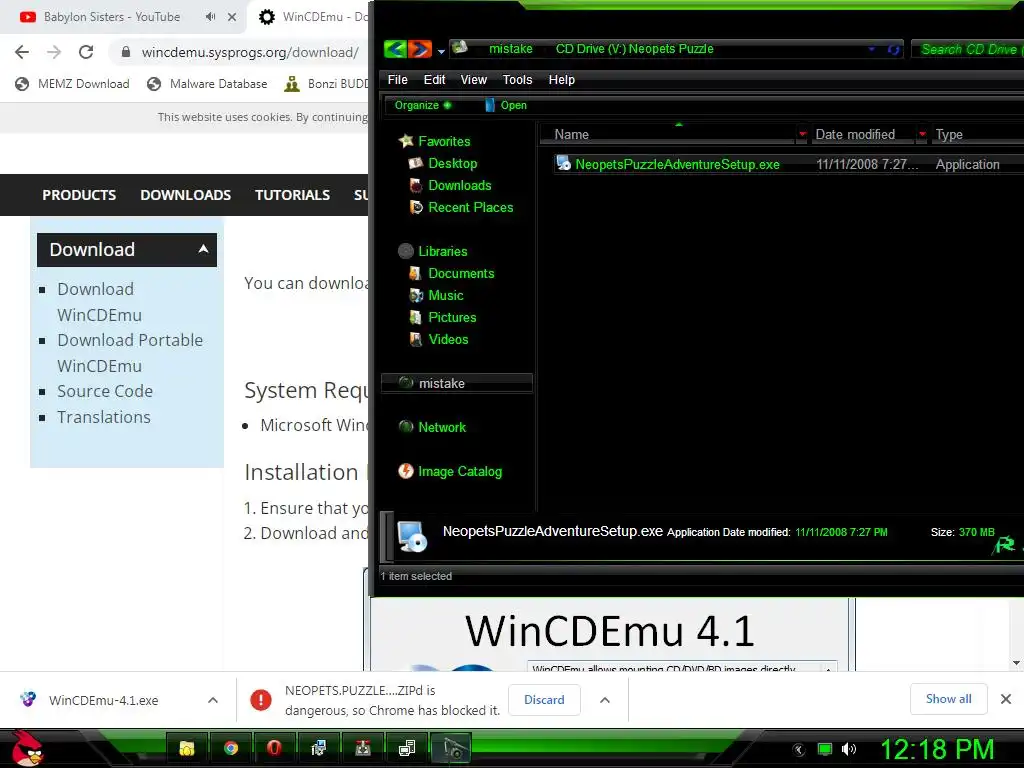Switch to the Babylon Sisters YouTube tab
Screen dimensions: 1024x768
tap(111, 17)
